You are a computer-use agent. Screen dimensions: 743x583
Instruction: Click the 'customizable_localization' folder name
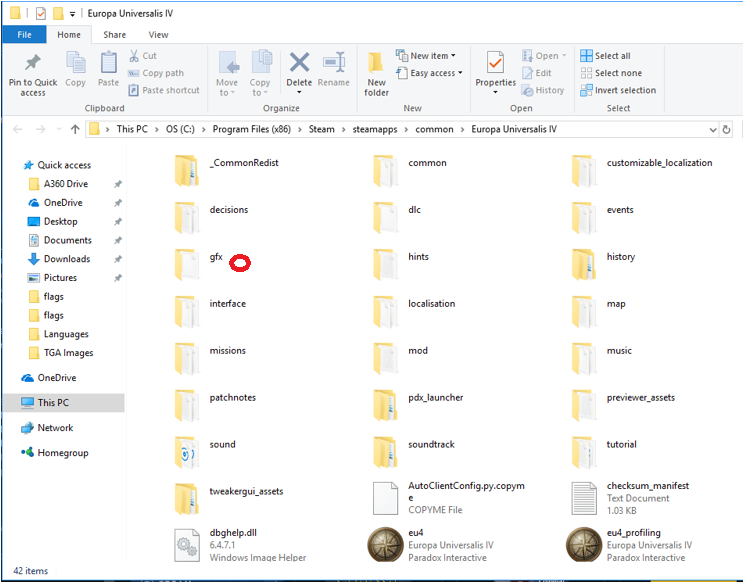[x=660, y=163]
